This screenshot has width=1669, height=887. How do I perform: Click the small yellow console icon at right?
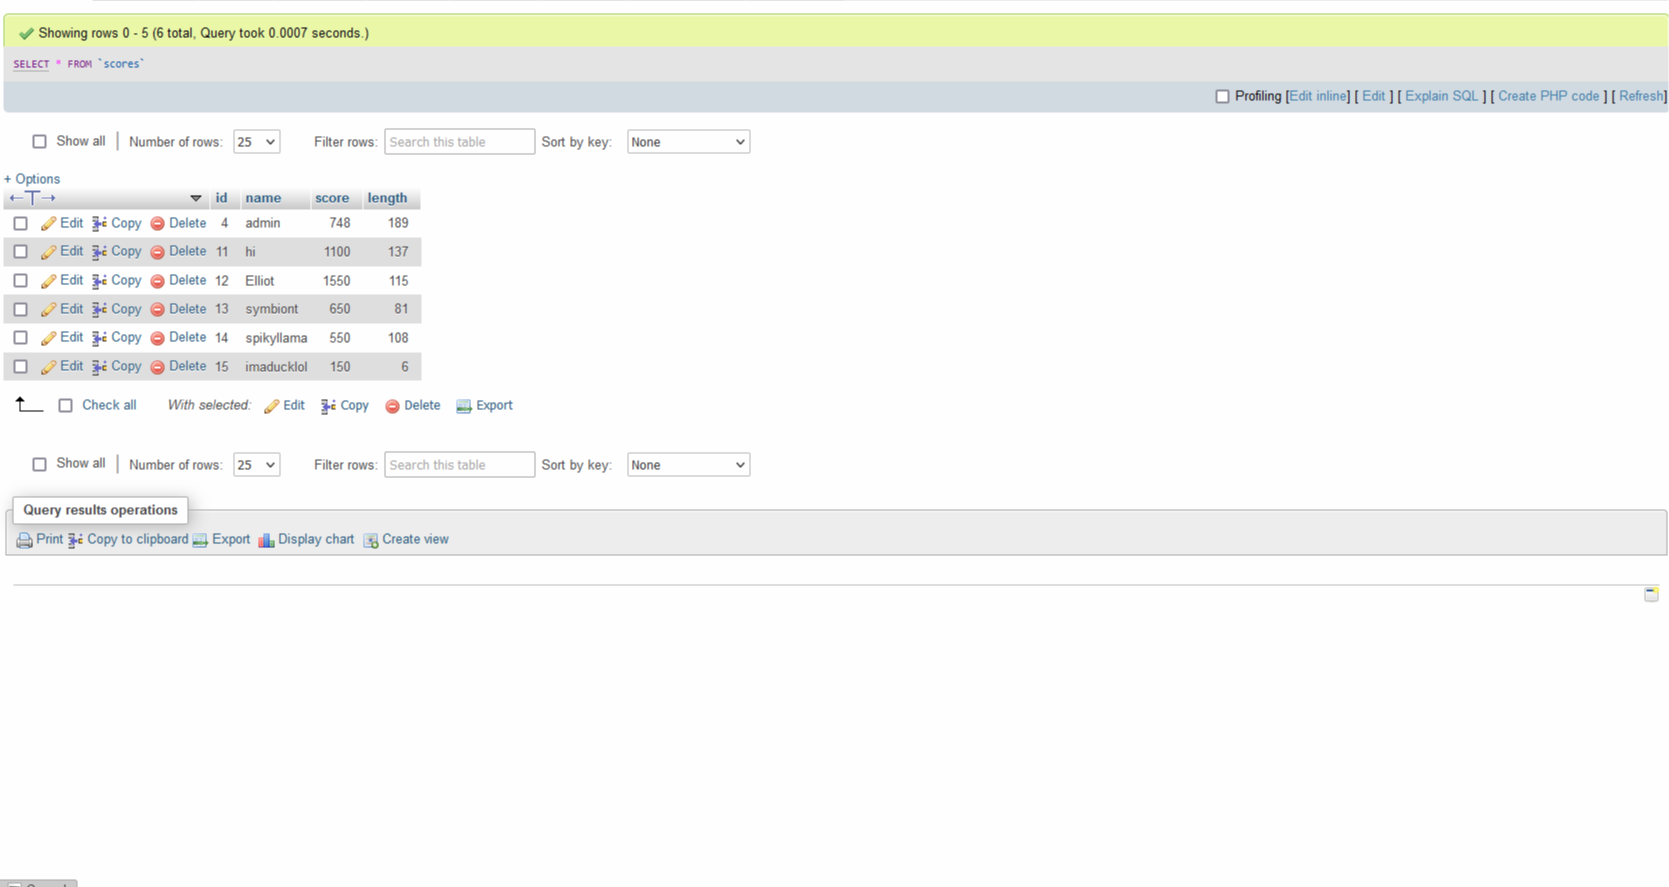pos(1651,594)
